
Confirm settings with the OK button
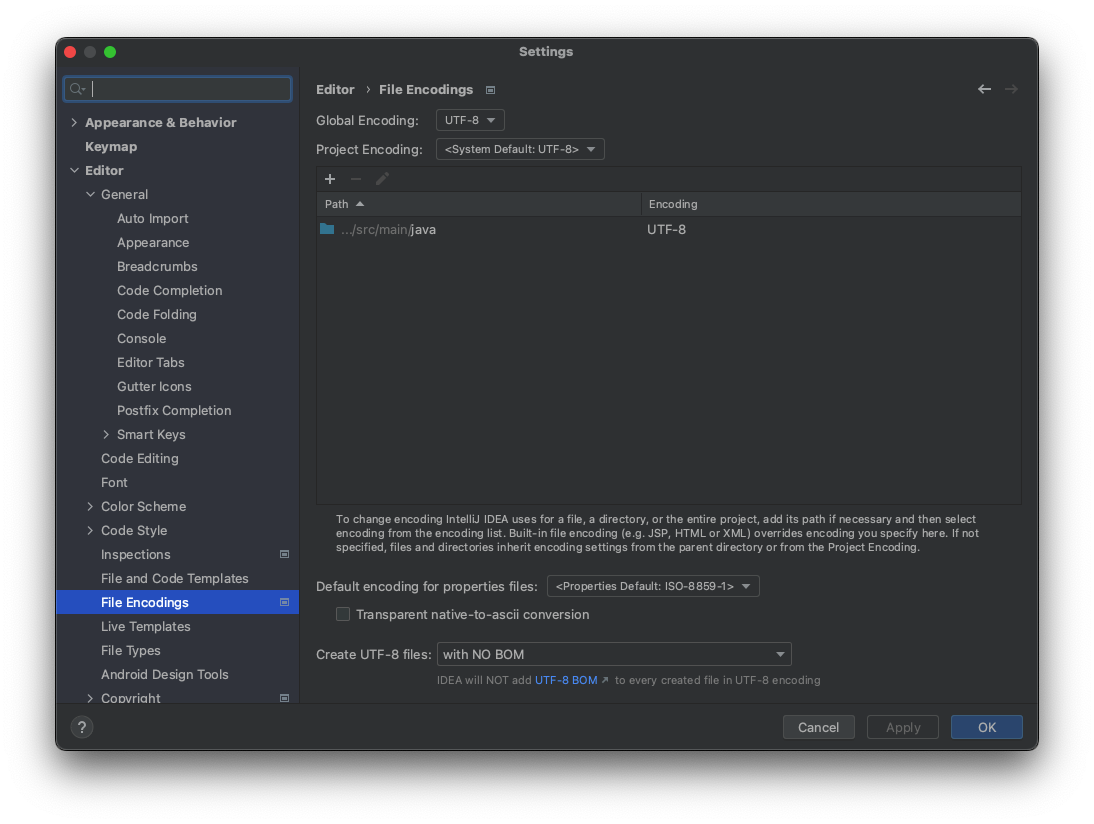[x=986, y=727]
